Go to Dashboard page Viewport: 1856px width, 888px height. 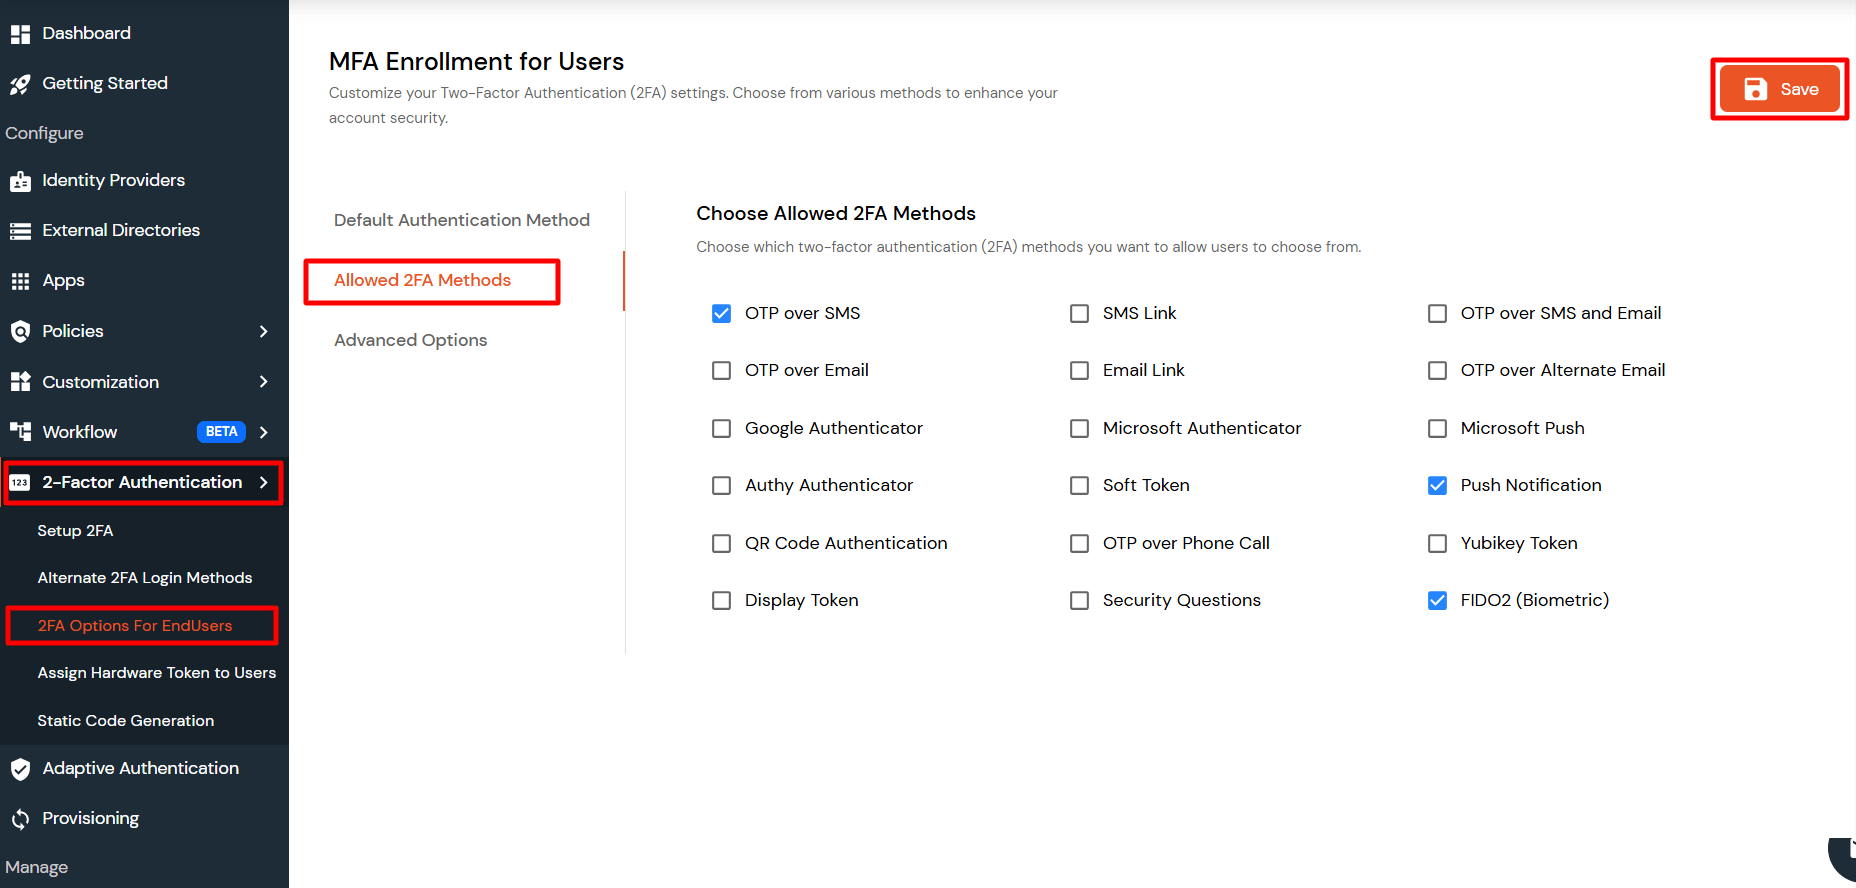[x=86, y=33]
